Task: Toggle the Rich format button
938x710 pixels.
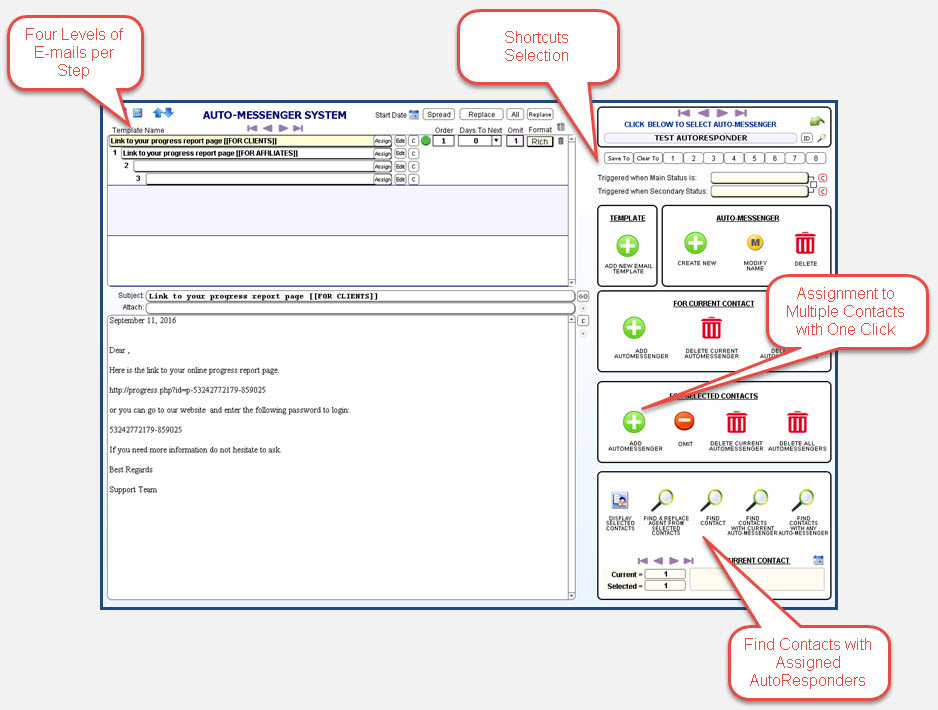Action: coord(540,141)
